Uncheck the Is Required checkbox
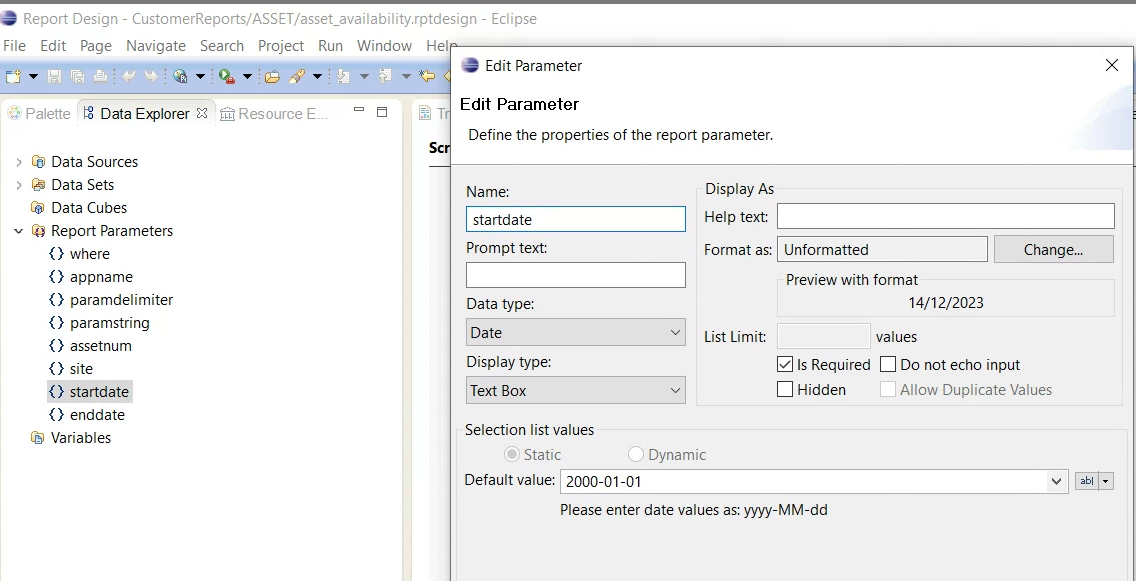This screenshot has width=1136, height=581. (x=786, y=365)
